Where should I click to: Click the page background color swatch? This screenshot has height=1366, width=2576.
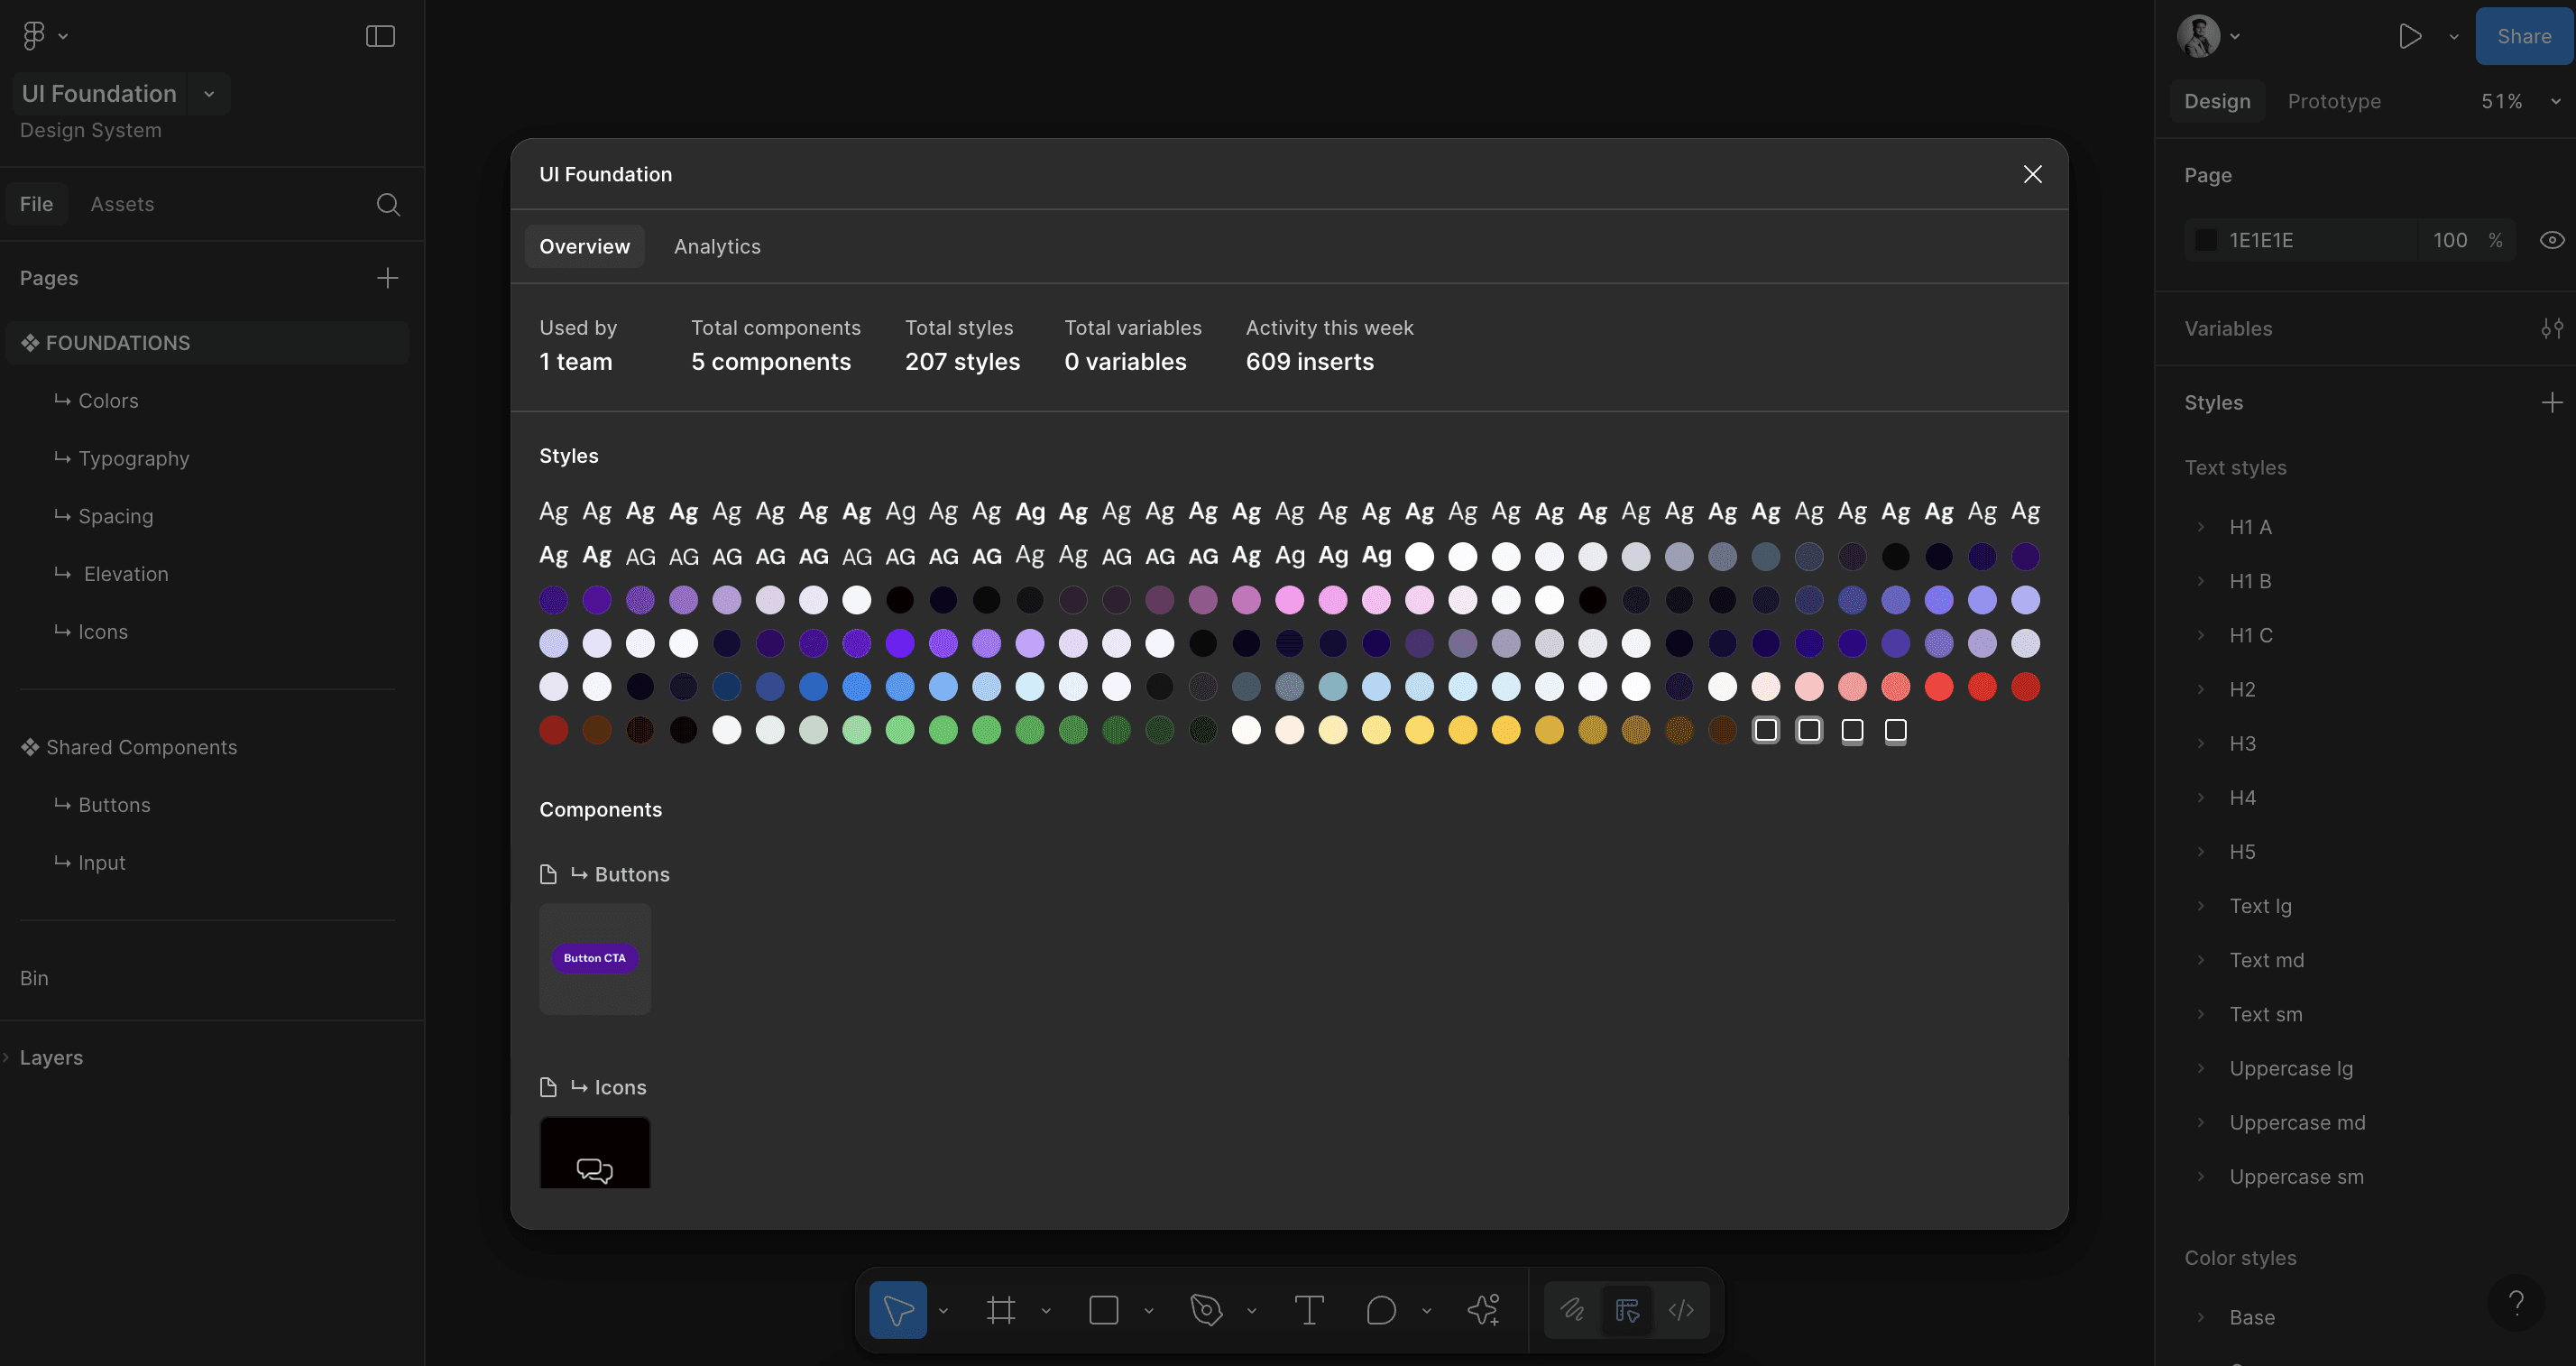tap(2205, 240)
